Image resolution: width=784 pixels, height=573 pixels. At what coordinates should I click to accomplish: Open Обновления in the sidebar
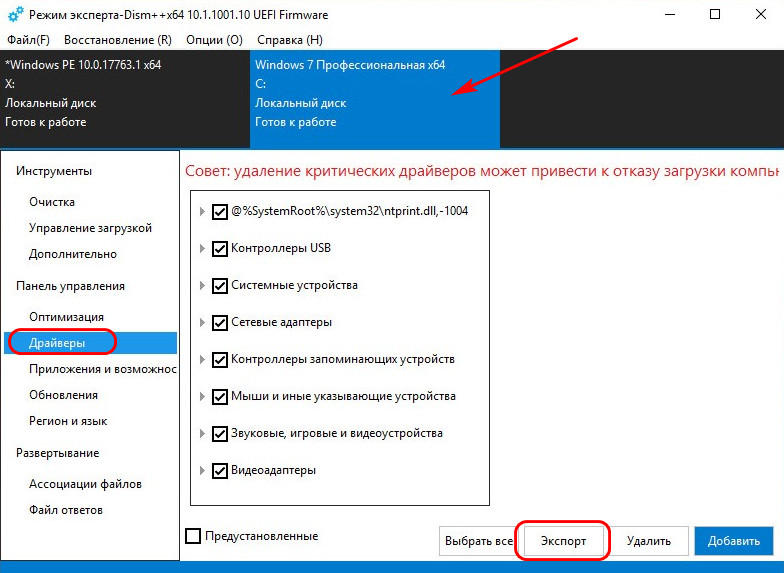pyautogui.click(x=64, y=395)
